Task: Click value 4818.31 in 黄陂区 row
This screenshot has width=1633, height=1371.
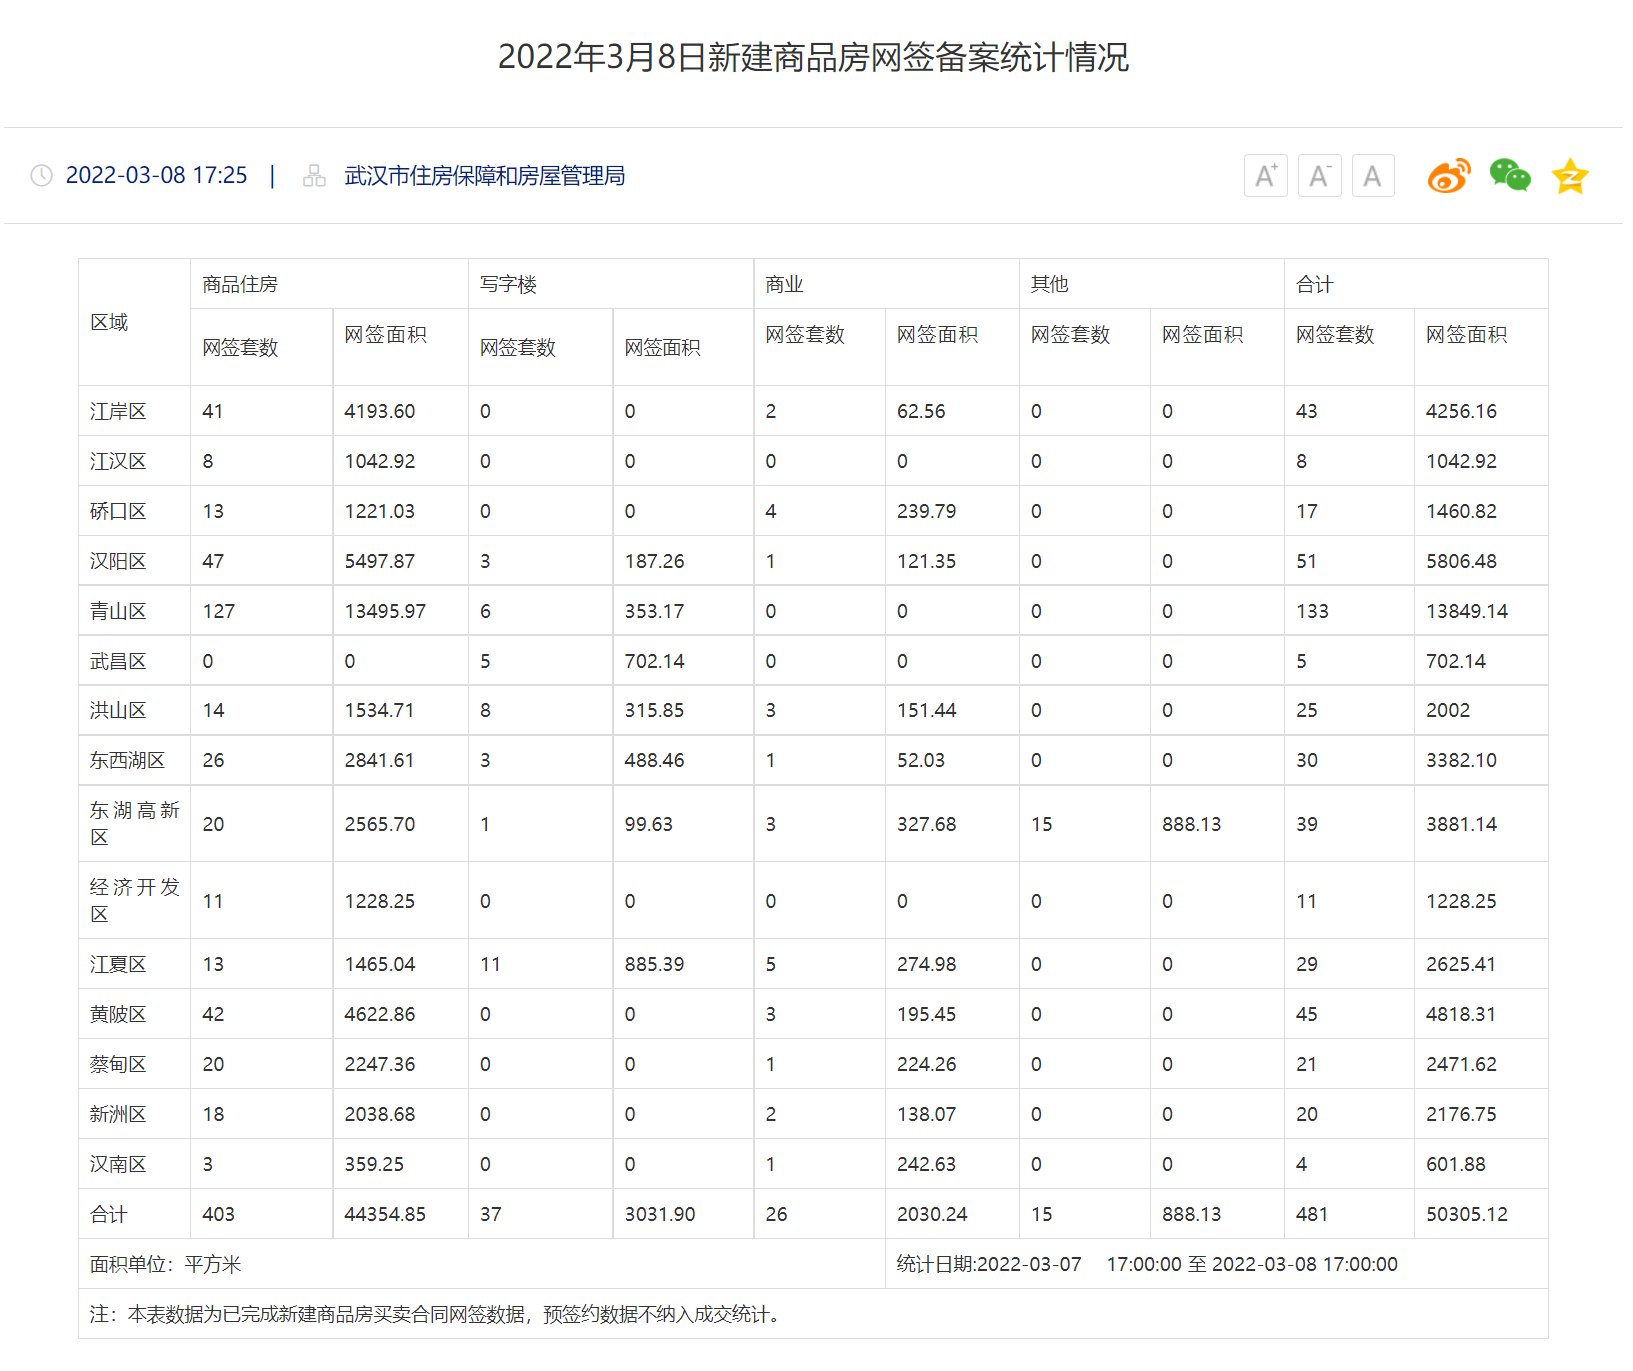Action: 1462,1014
